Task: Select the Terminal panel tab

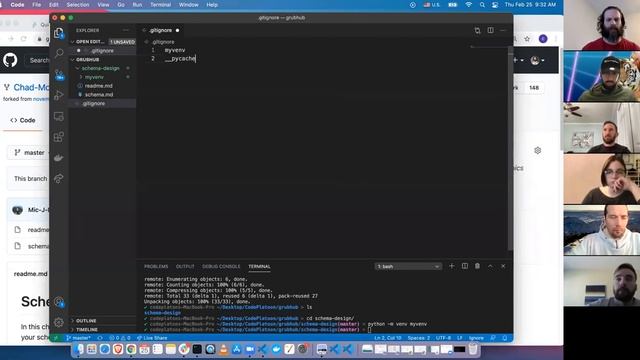Action: click(x=259, y=267)
